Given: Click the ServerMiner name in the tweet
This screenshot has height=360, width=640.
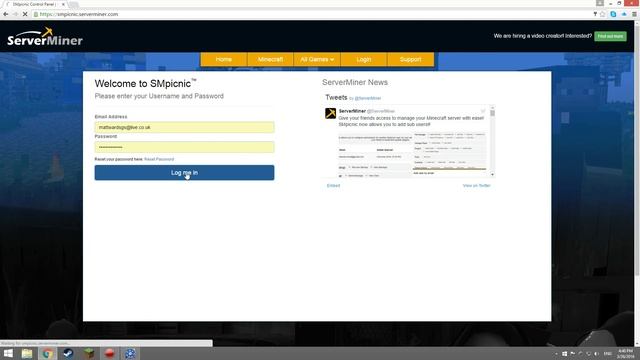Looking at the screenshot, I should 352,111.
